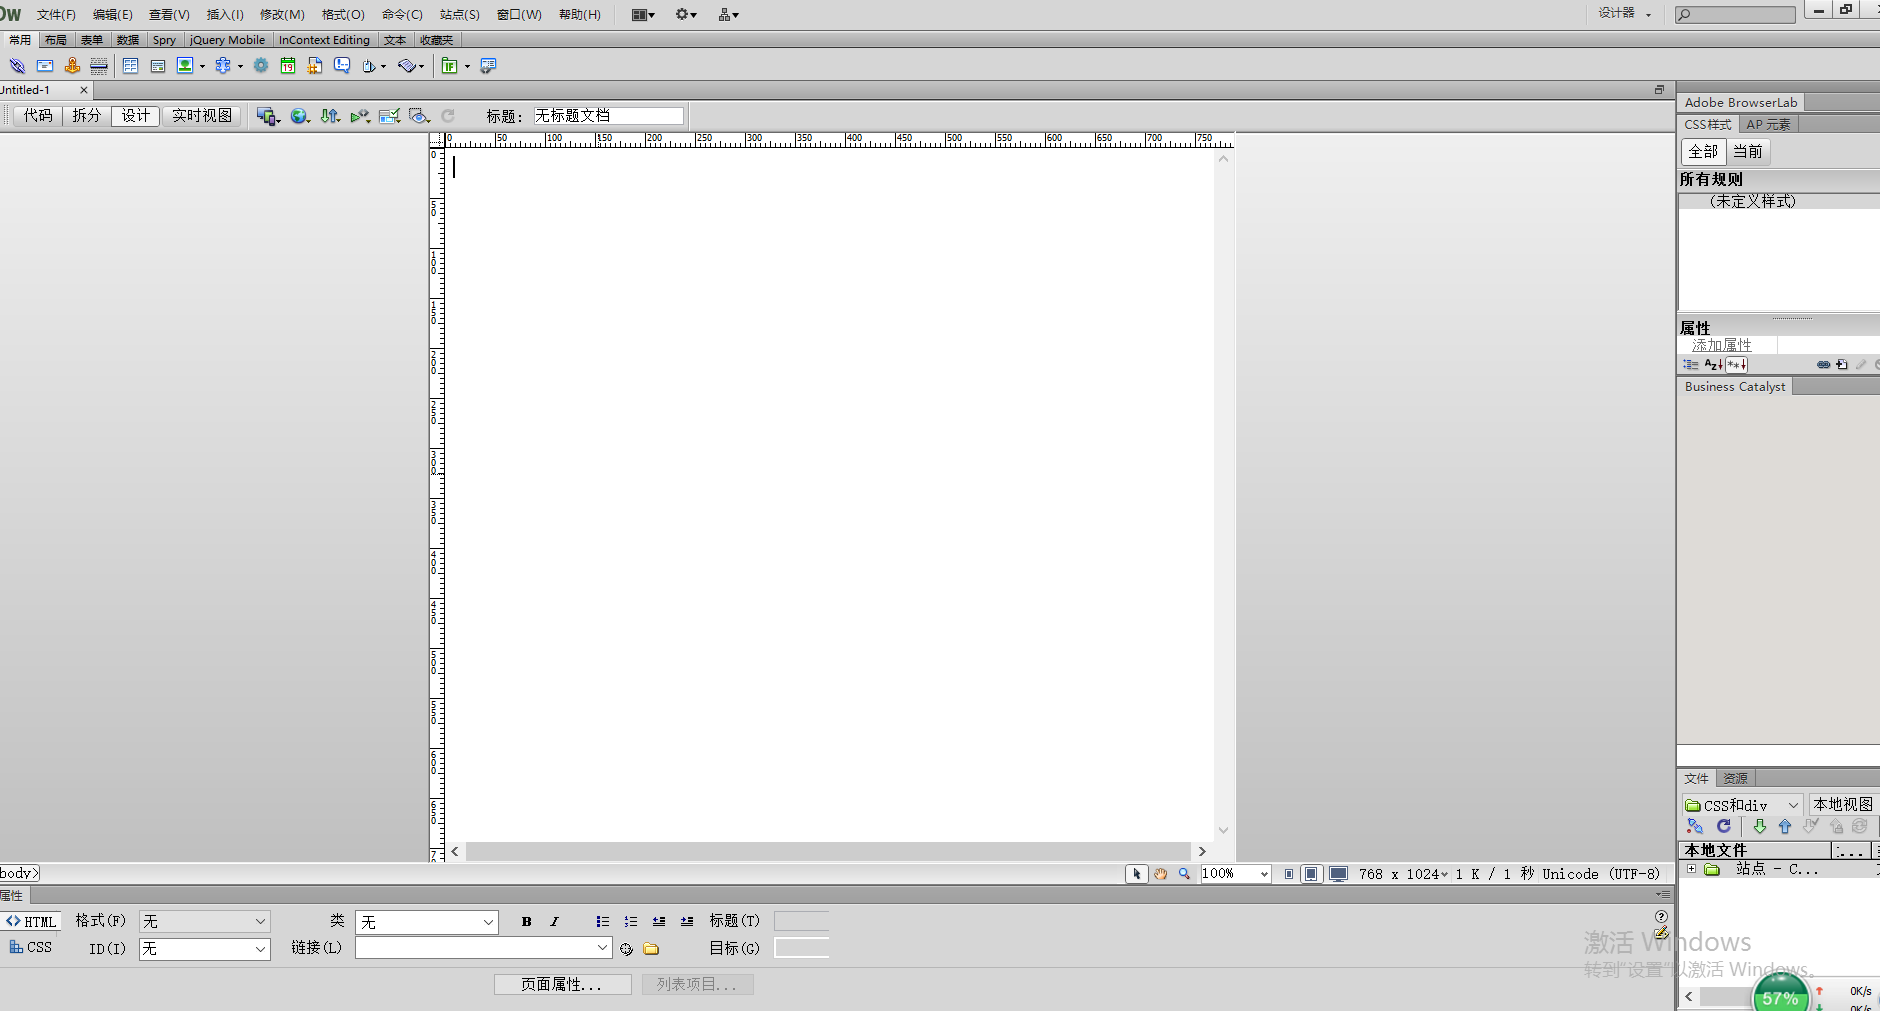Choose the pointer Select tool

pyautogui.click(x=1136, y=874)
